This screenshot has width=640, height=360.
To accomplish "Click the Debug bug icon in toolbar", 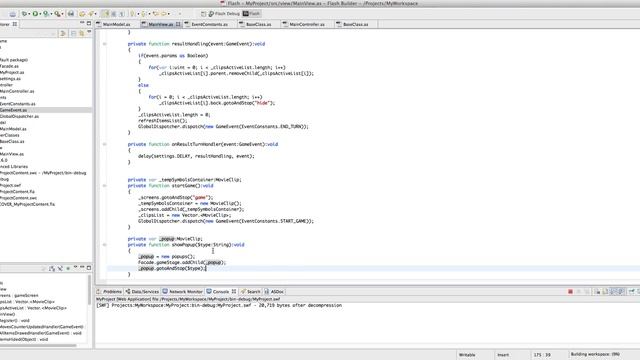I will [24, 14].
